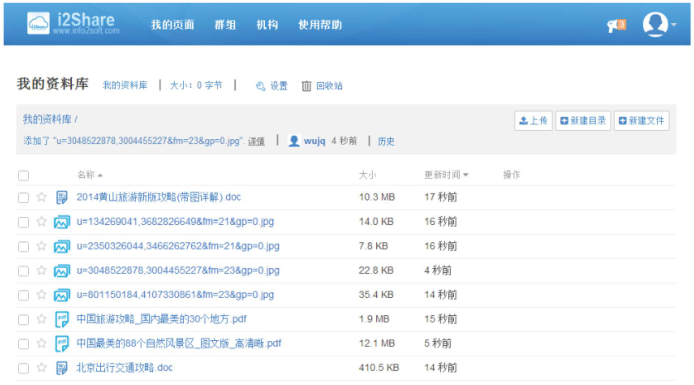694x385 pixels.
Task: Click the trash can icon
Action: (x=306, y=86)
